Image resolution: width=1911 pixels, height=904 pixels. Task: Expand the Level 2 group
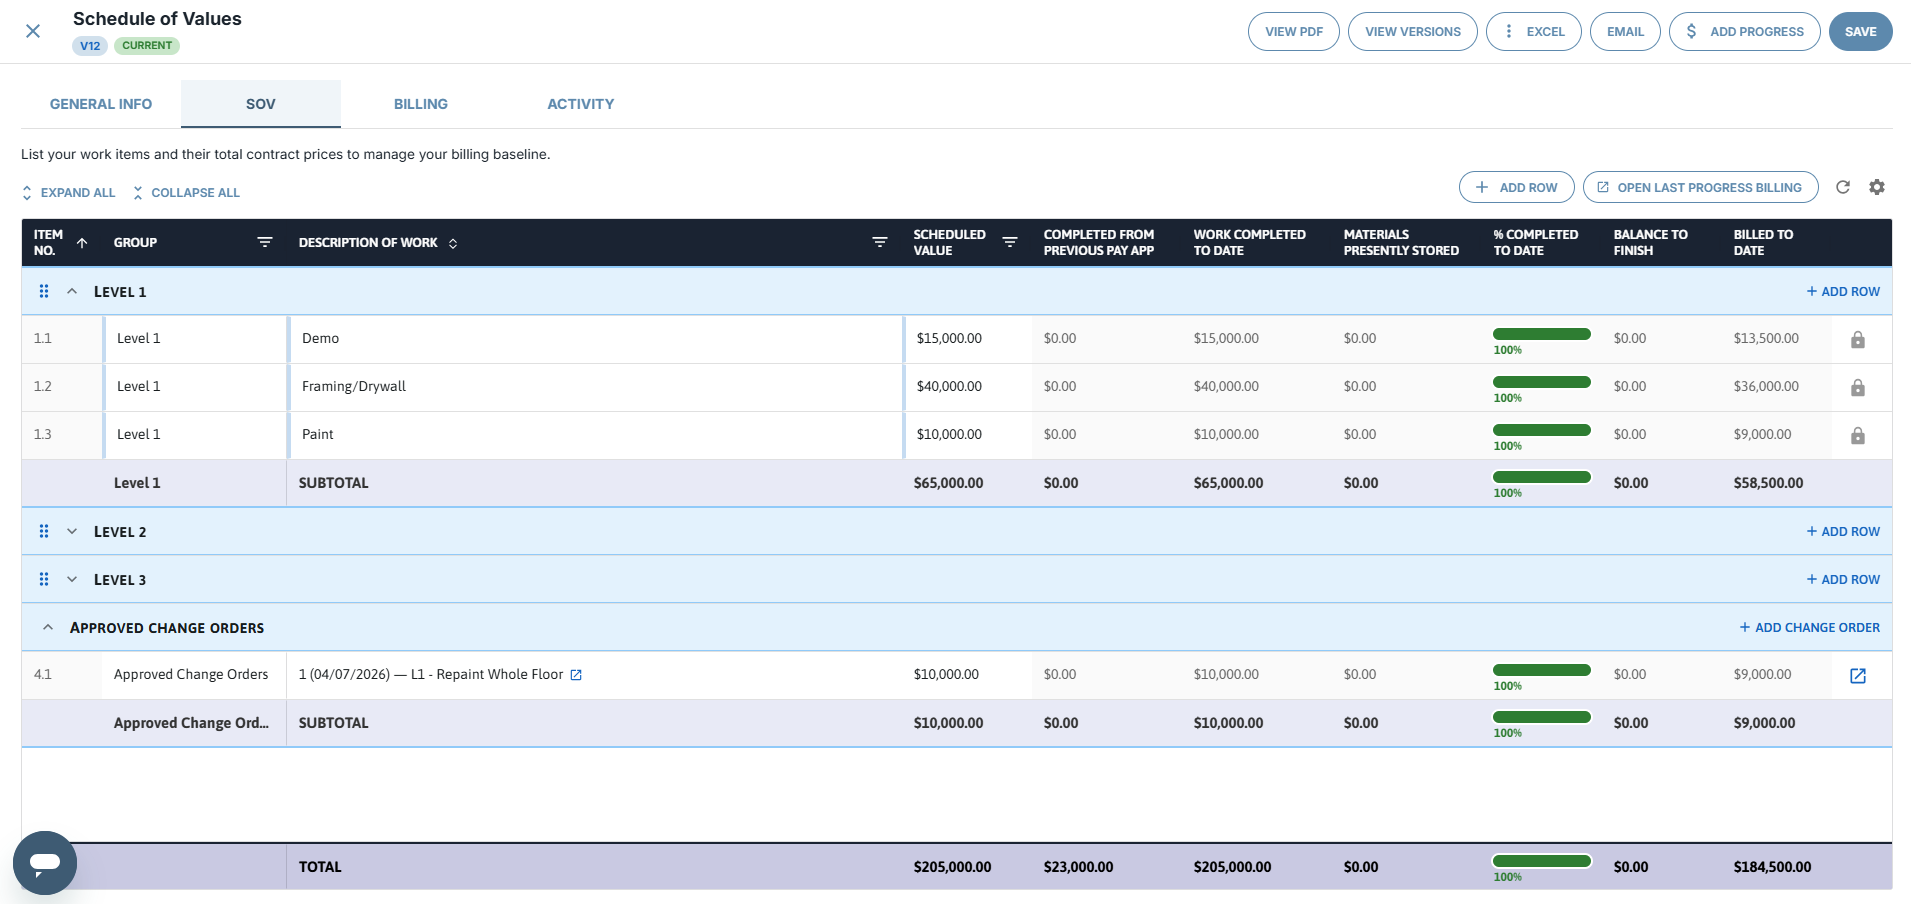tap(72, 531)
